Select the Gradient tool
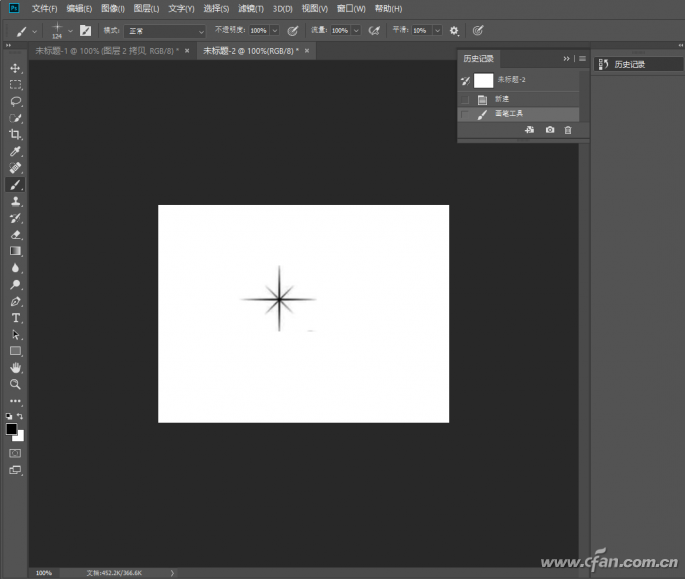 pyautogui.click(x=15, y=251)
